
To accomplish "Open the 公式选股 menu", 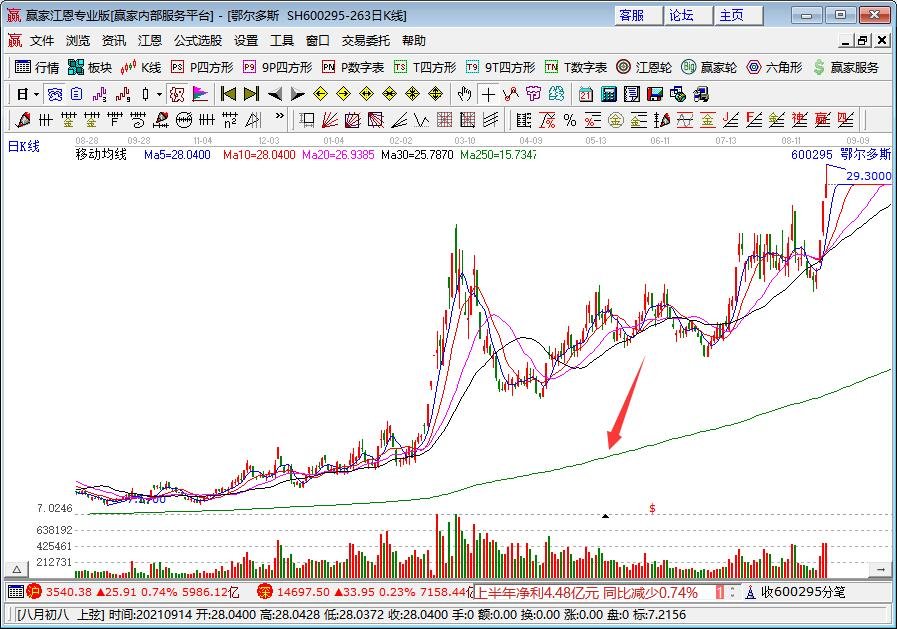I will (198, 41).
